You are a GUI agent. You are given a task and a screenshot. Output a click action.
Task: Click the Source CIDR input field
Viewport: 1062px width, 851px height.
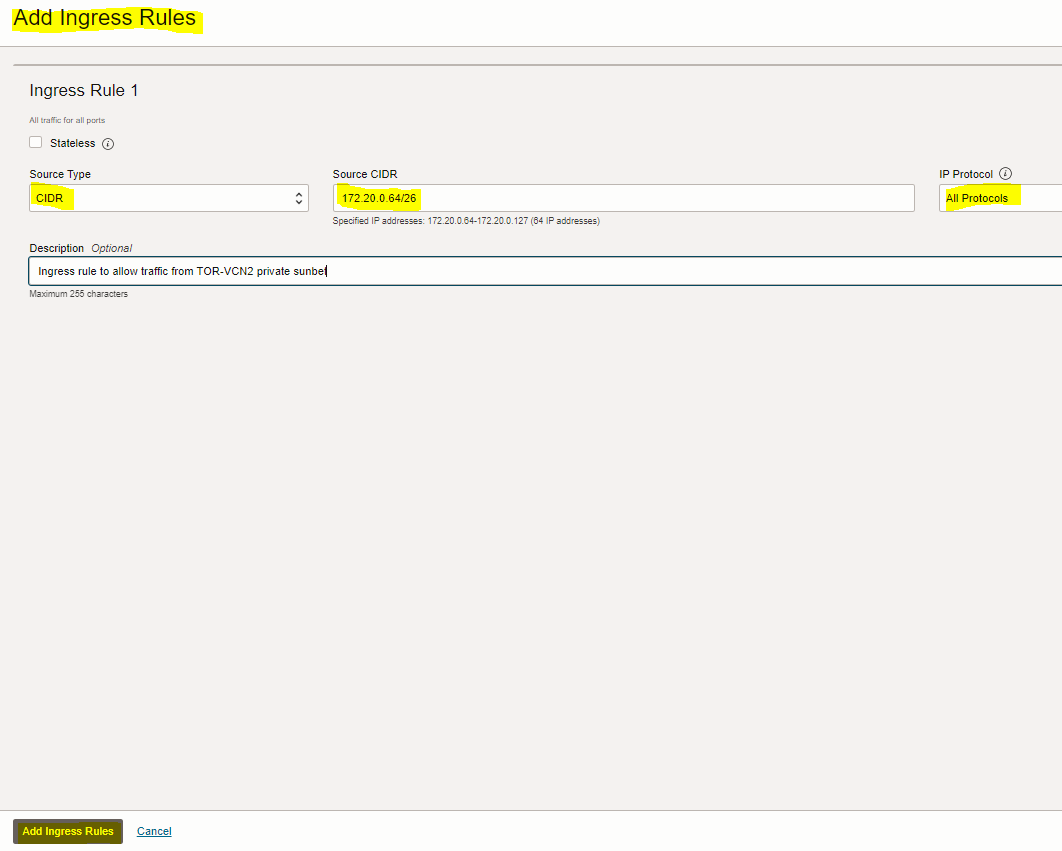[x=623, y=199]
